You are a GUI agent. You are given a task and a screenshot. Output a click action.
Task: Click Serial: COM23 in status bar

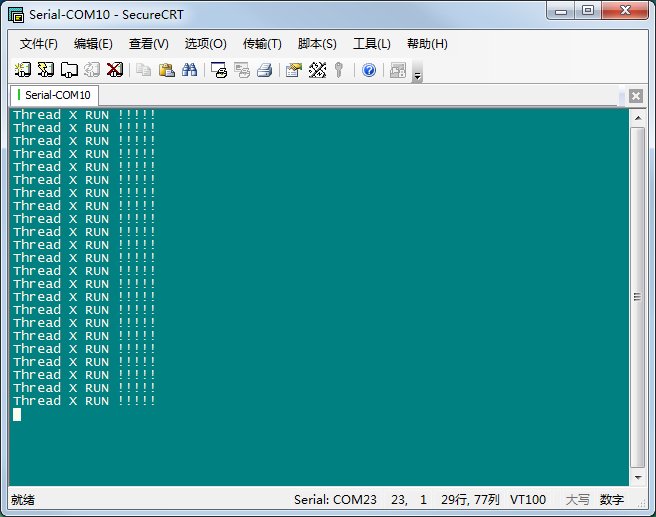pyautogui.click(x=335, y=499)
